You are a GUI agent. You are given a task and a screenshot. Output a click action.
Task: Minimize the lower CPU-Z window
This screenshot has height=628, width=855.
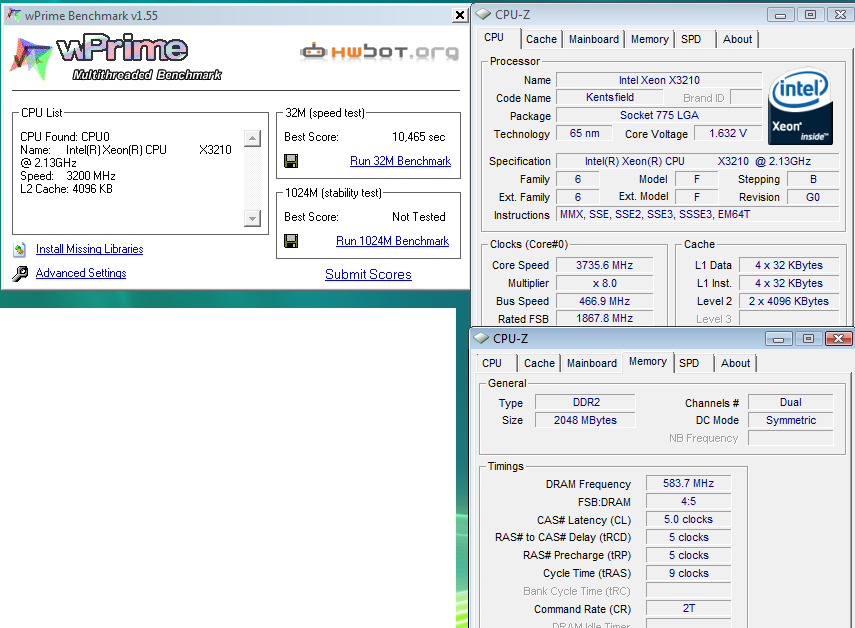click(778, 339)
